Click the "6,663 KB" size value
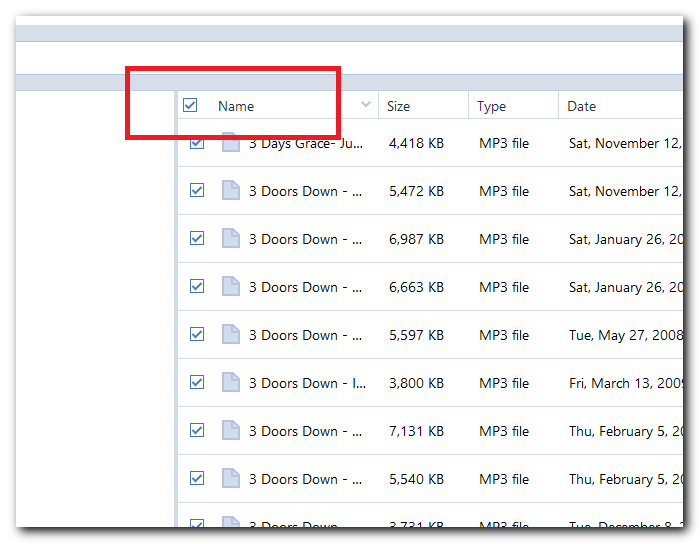Image resolution: width=700 pixels, height=544 pixels. pos(416,287)
